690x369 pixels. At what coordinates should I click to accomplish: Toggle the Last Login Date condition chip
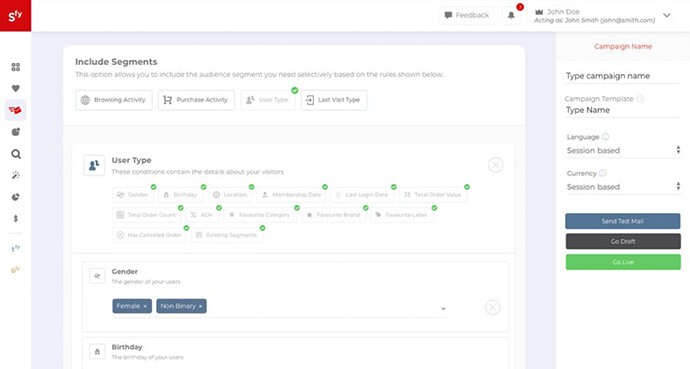362,194
